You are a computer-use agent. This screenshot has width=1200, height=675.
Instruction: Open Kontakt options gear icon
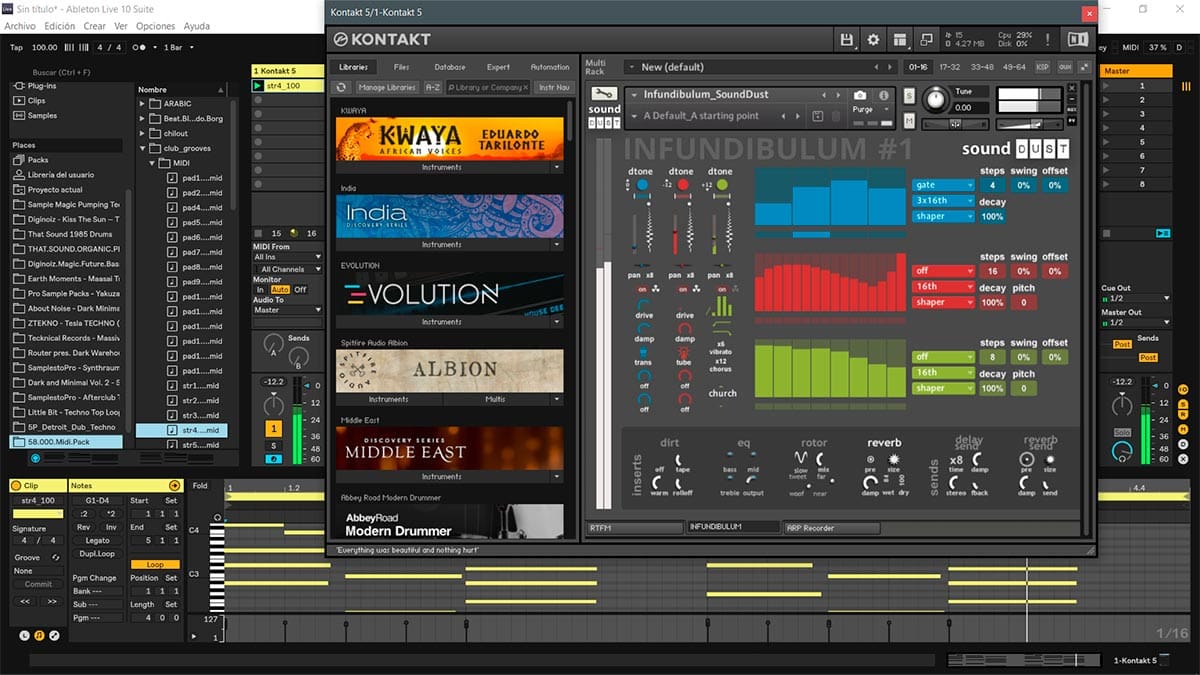click(873, 39)
